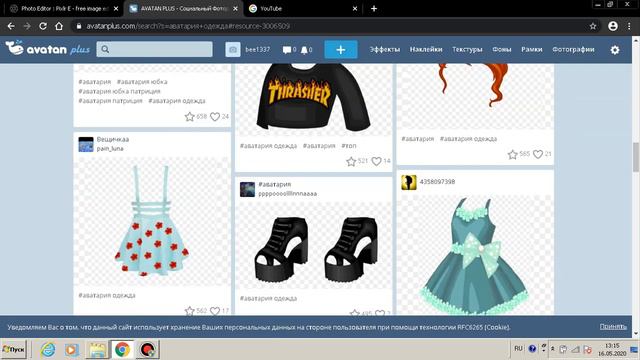Click the #аватария юбка hashtag
The image size is (640, 360).
(x=142, y=82)
